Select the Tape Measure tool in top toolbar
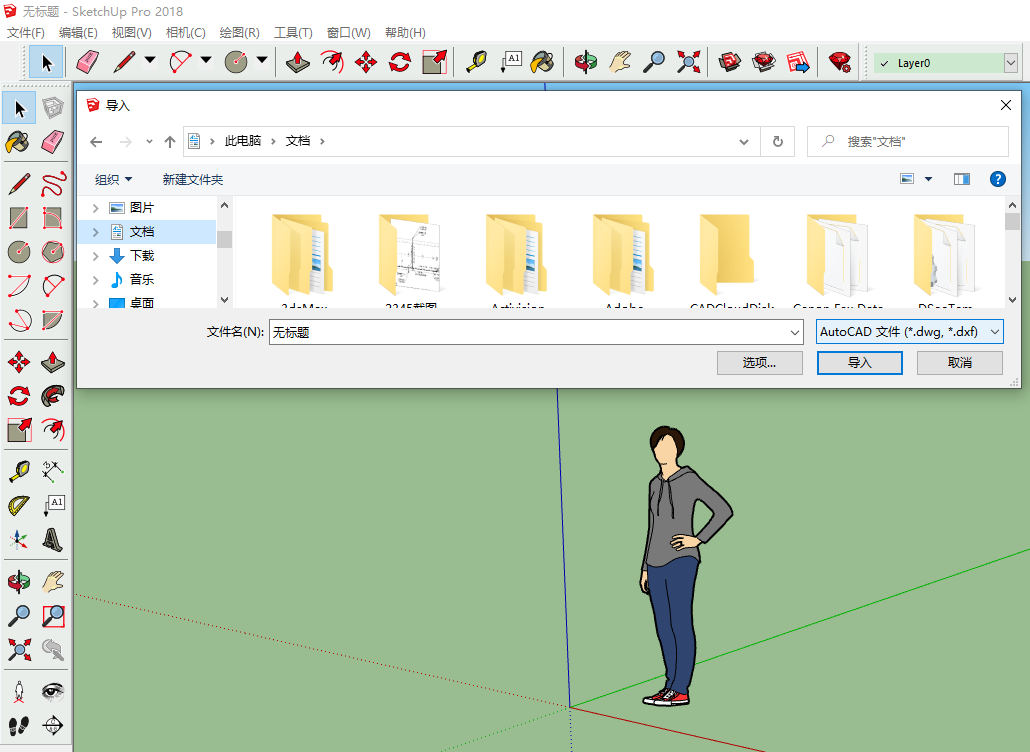Viewport: 1030px width, 752px height. pyautogui.click(x=476, y=62)
